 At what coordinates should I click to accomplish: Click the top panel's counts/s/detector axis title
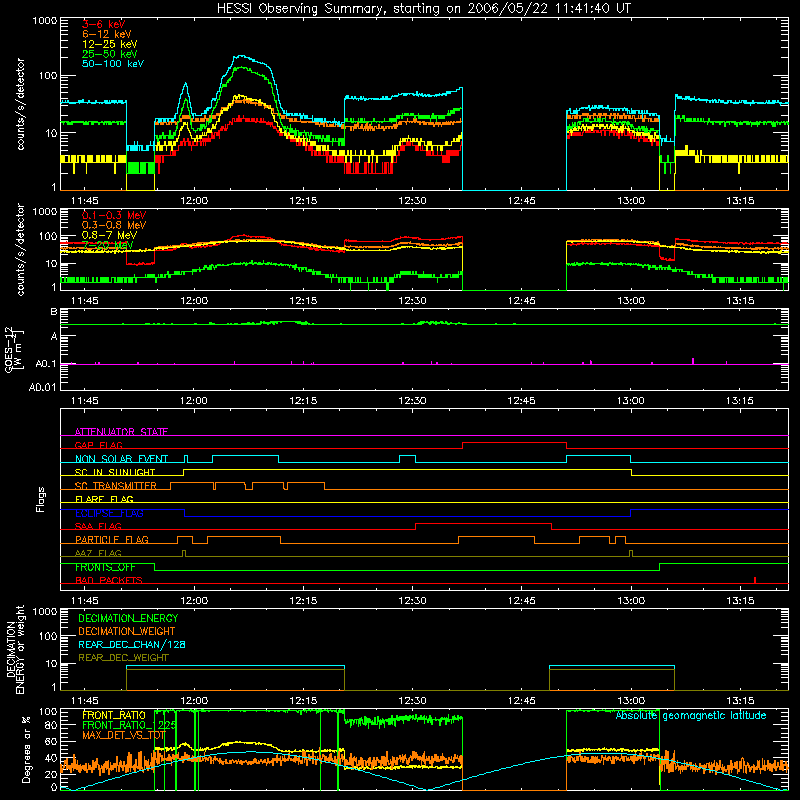pyautogui.click(x=20, y=104)
